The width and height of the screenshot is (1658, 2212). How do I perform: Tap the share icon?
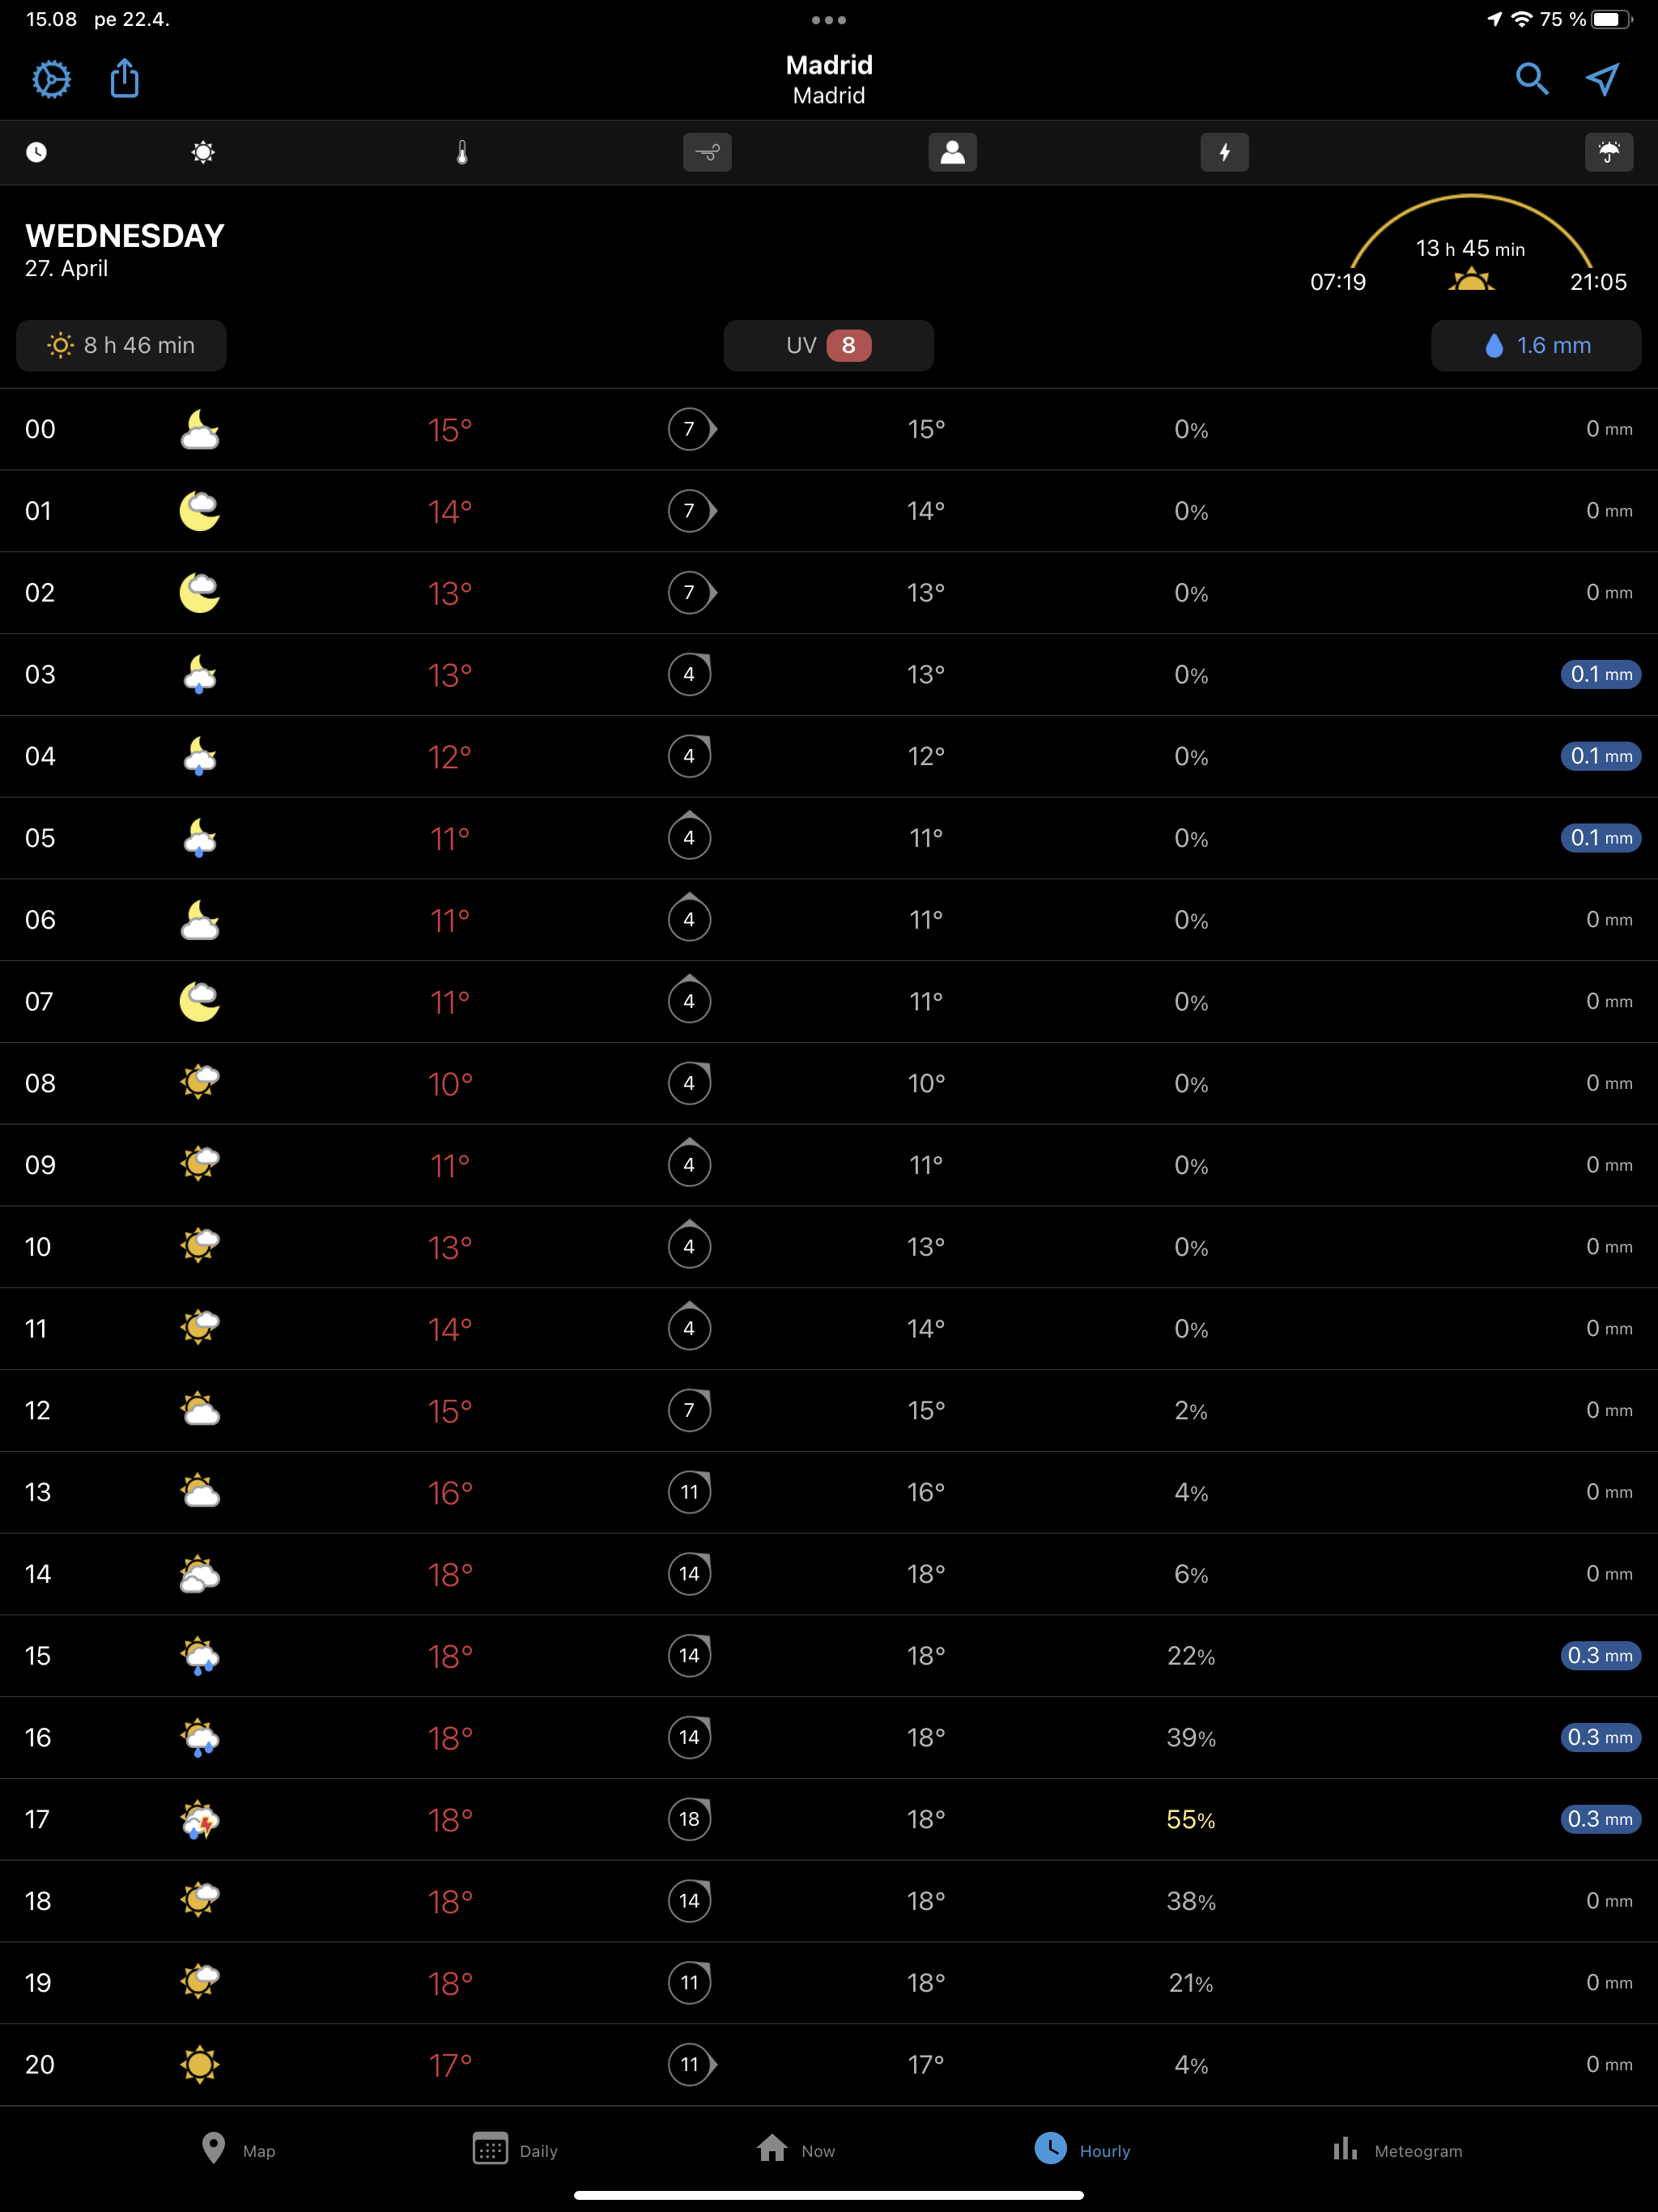point(124,78)
